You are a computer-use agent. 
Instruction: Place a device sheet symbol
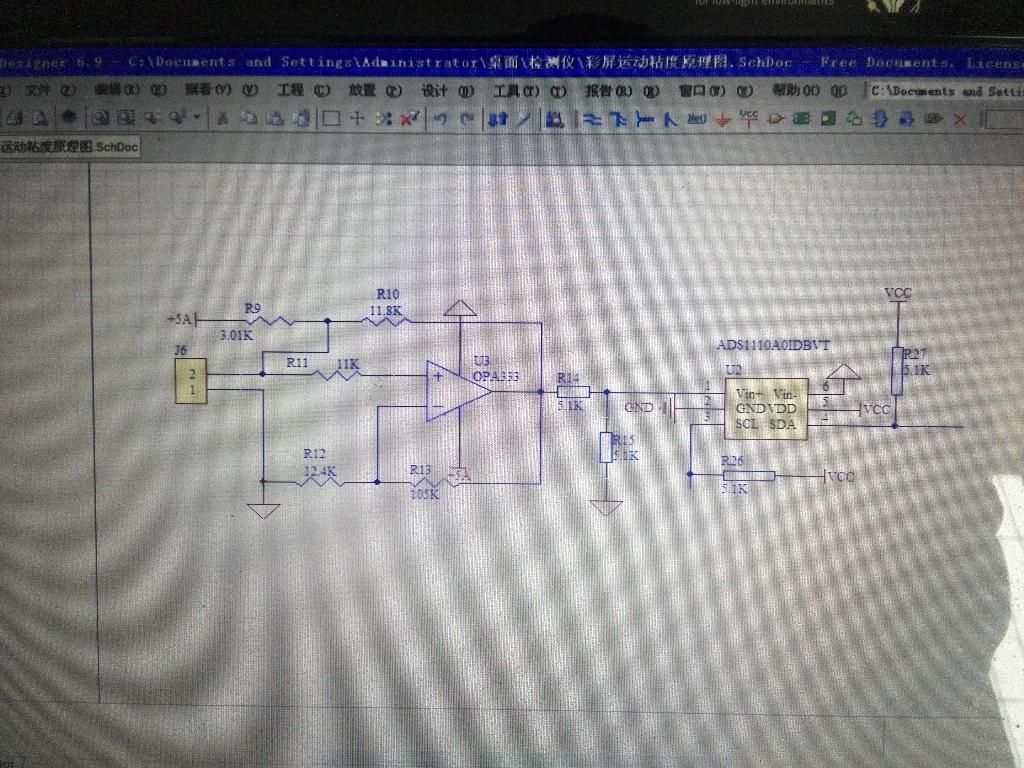(x=854, y=119)
